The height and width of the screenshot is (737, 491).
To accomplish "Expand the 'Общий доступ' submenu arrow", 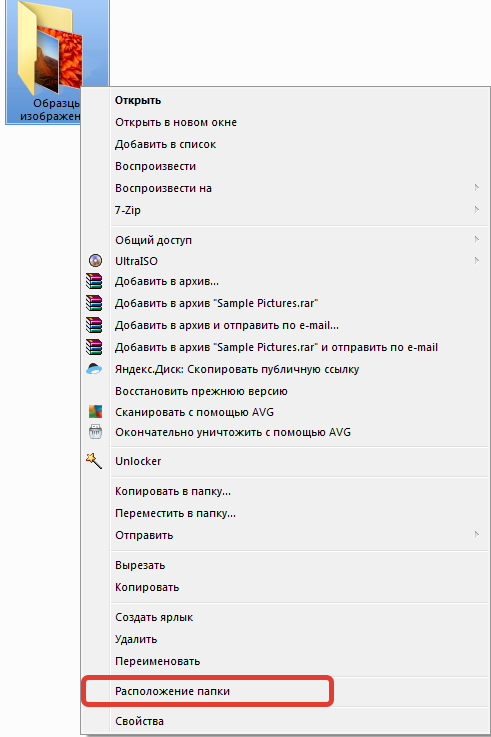I will [476, 239].
